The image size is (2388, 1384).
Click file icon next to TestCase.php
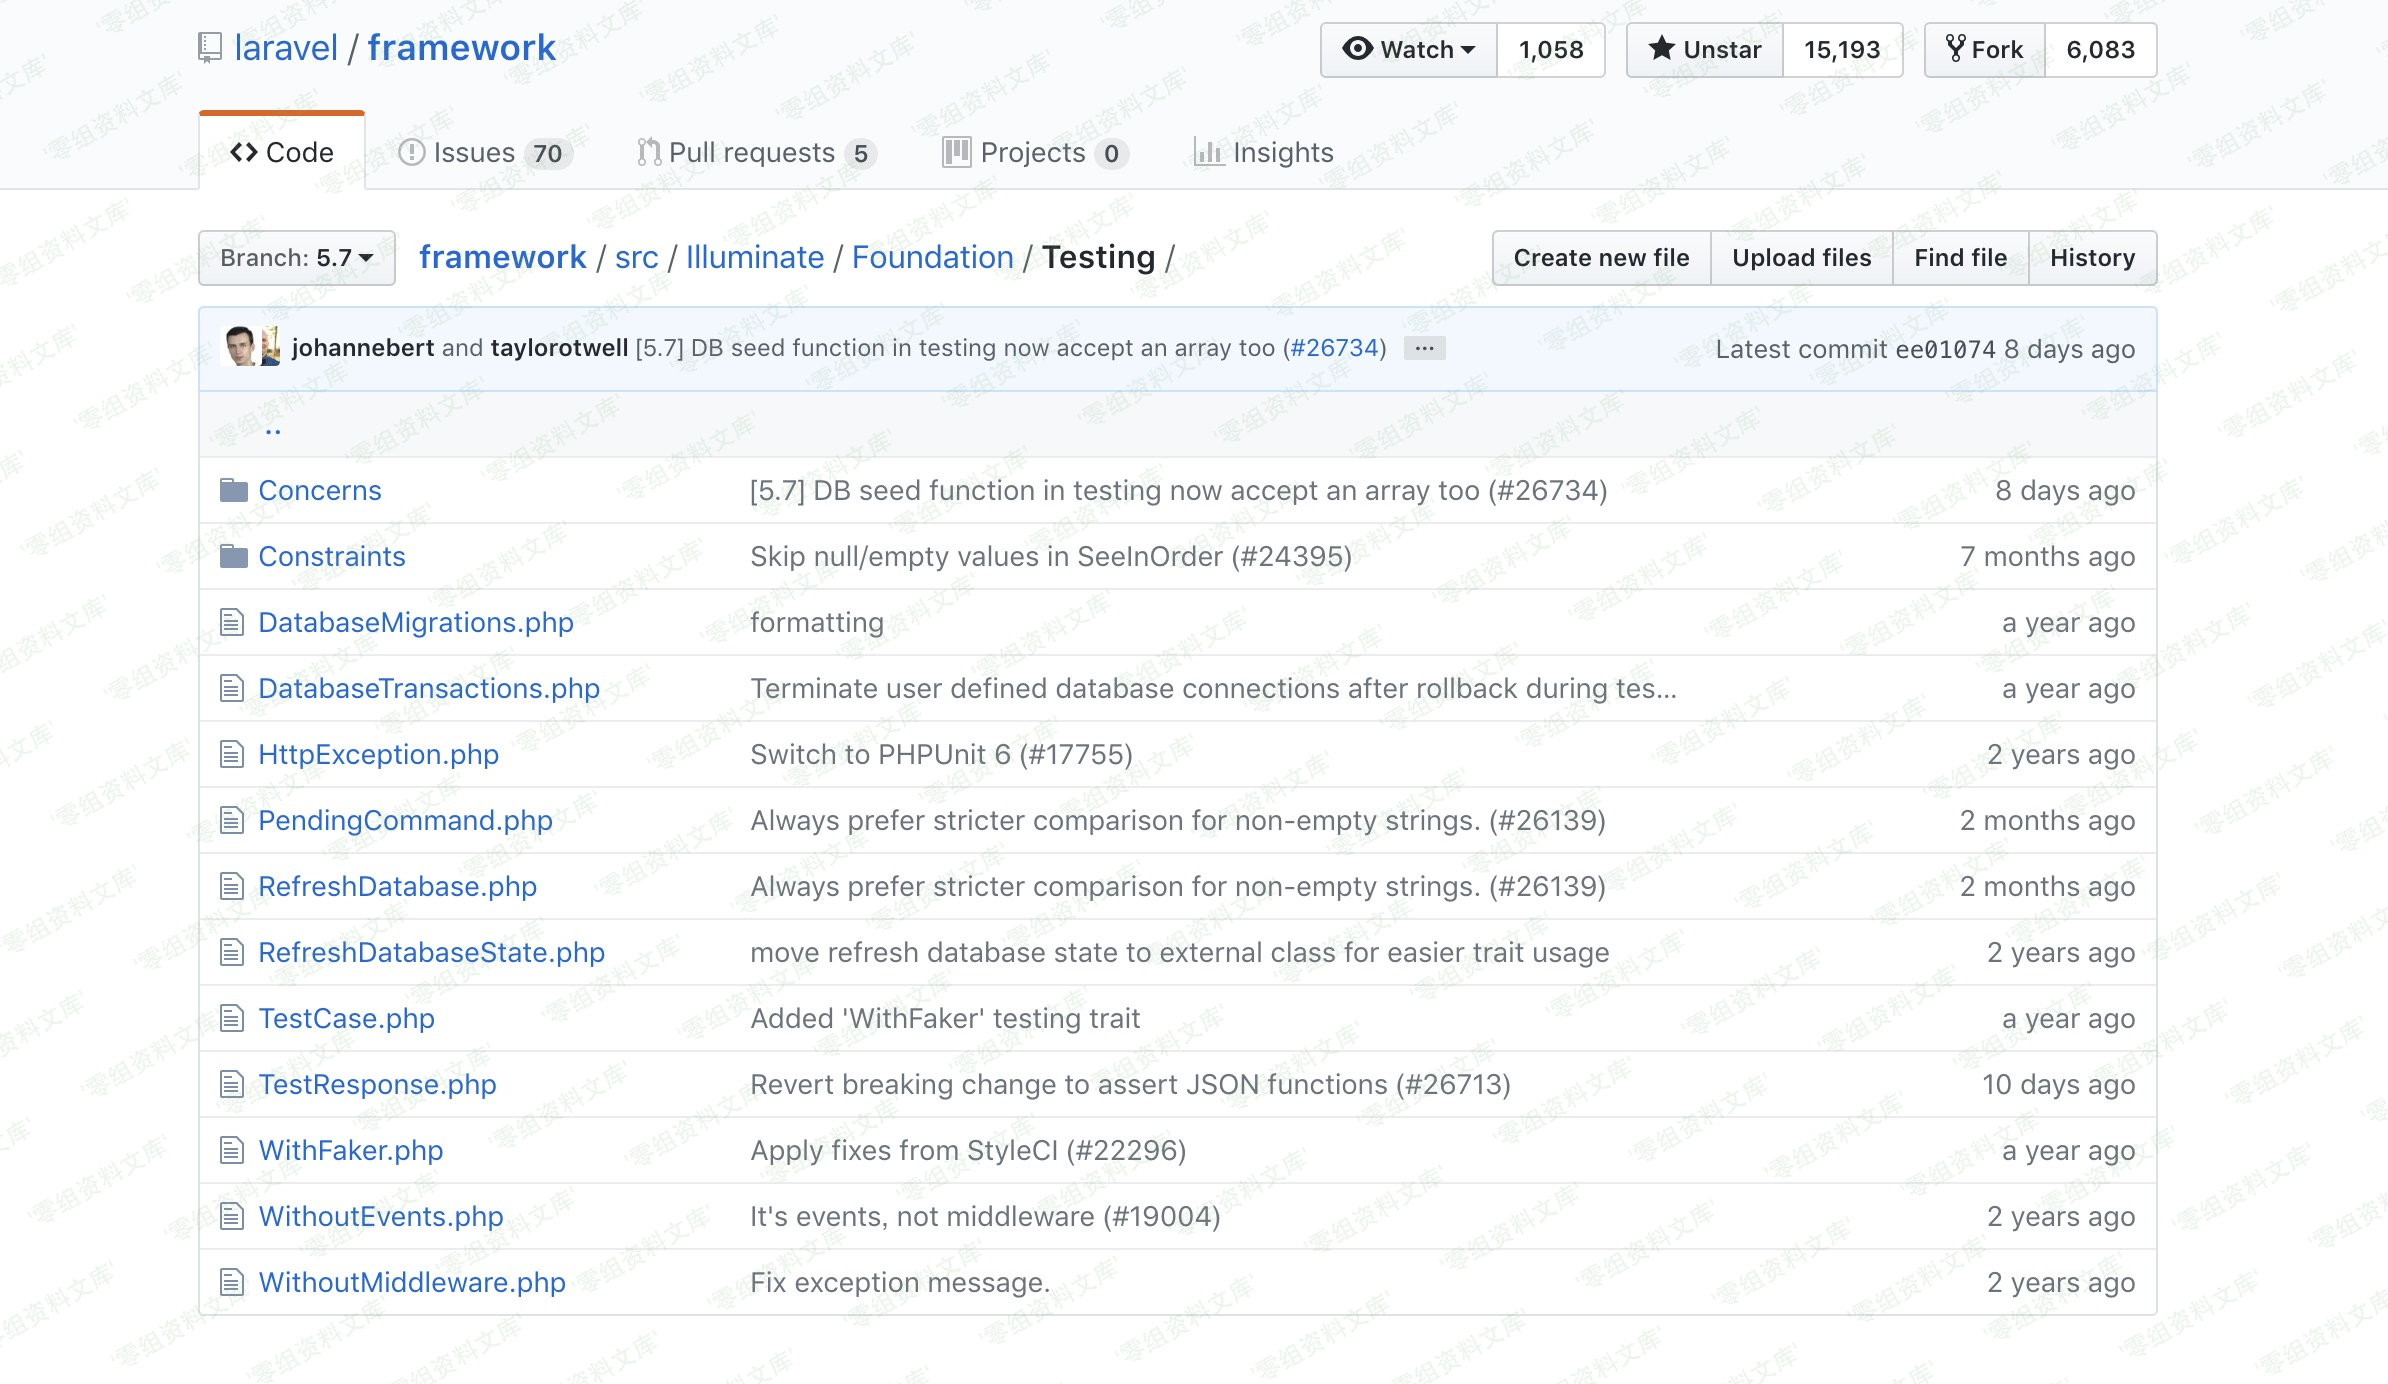pos(232,1018)
